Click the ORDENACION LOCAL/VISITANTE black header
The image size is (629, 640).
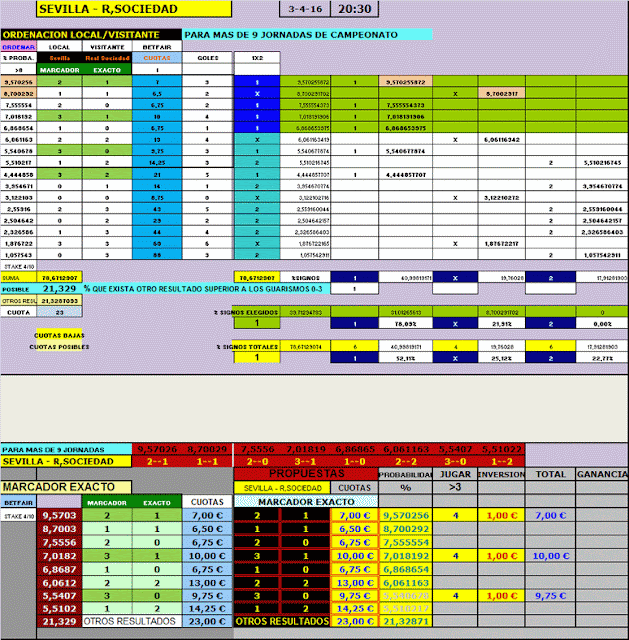91,35
